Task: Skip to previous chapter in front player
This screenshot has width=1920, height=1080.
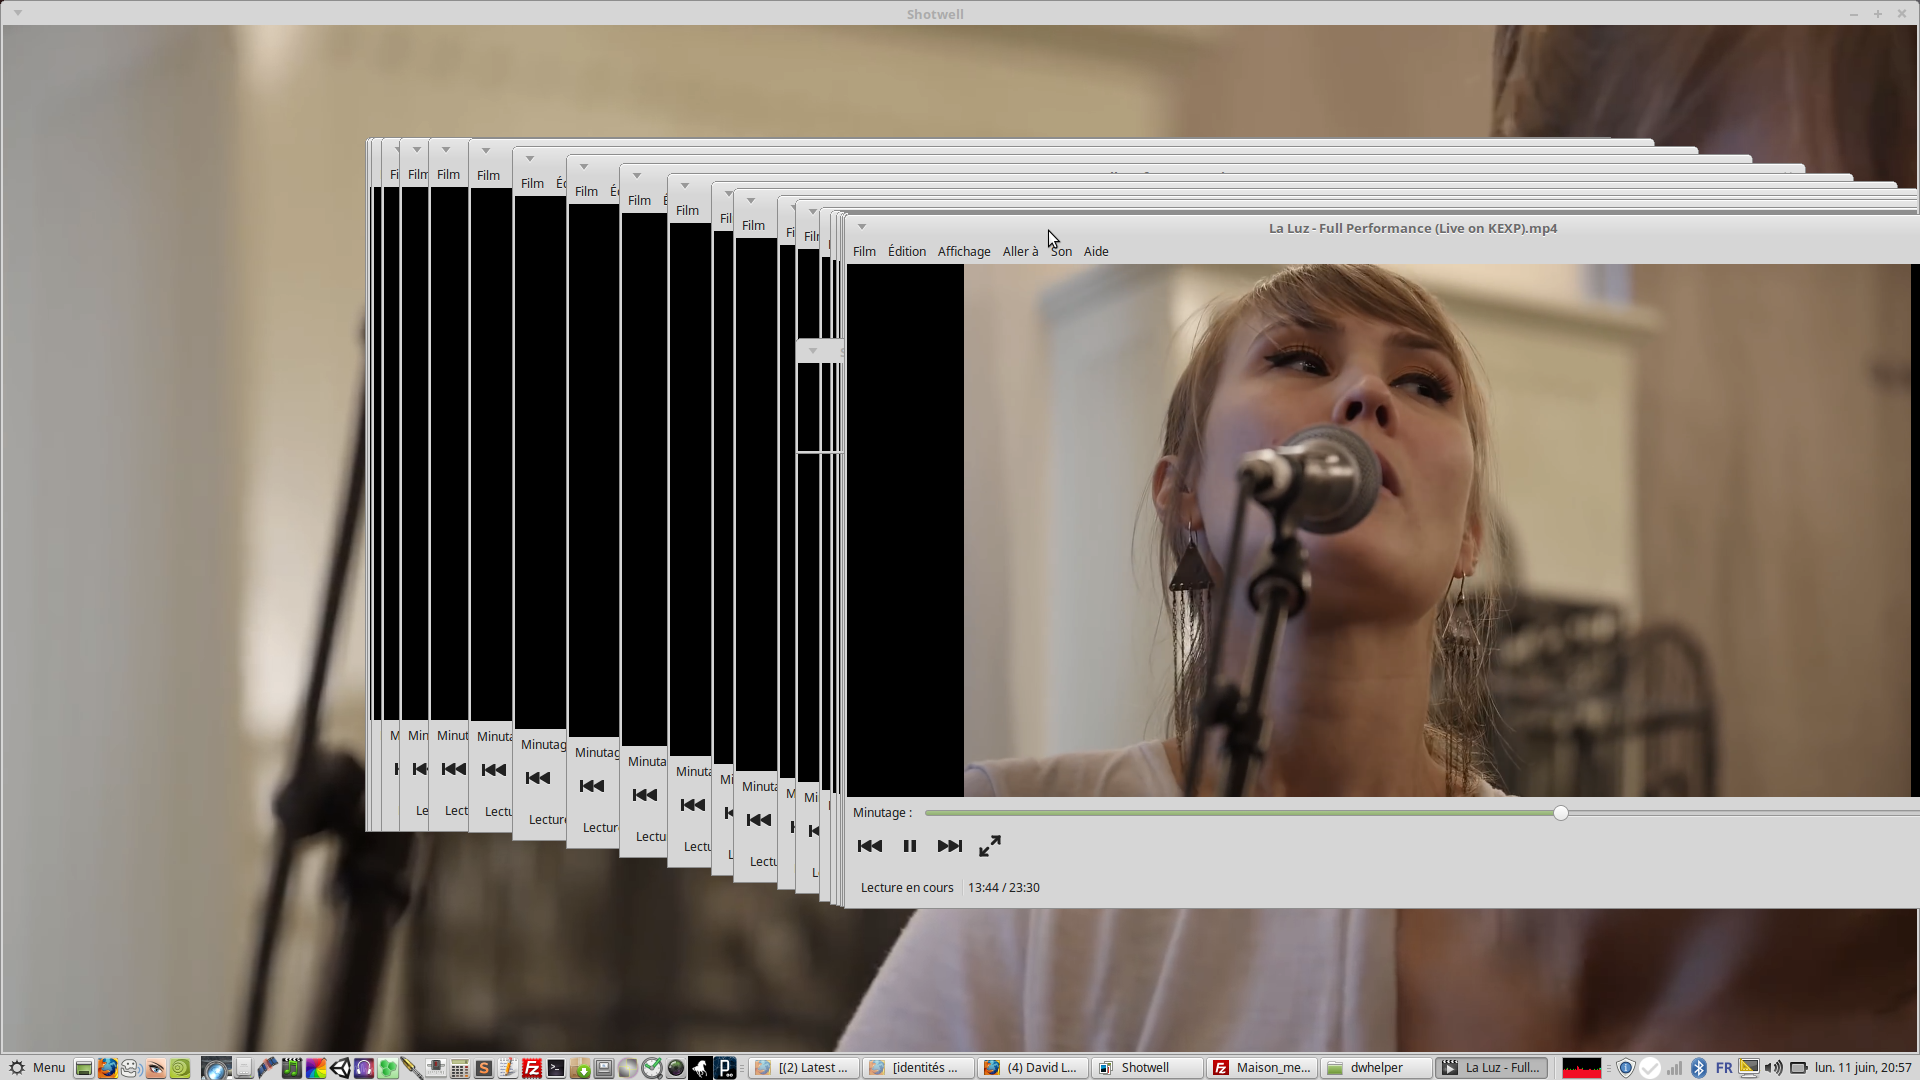Action: [869, 846]
